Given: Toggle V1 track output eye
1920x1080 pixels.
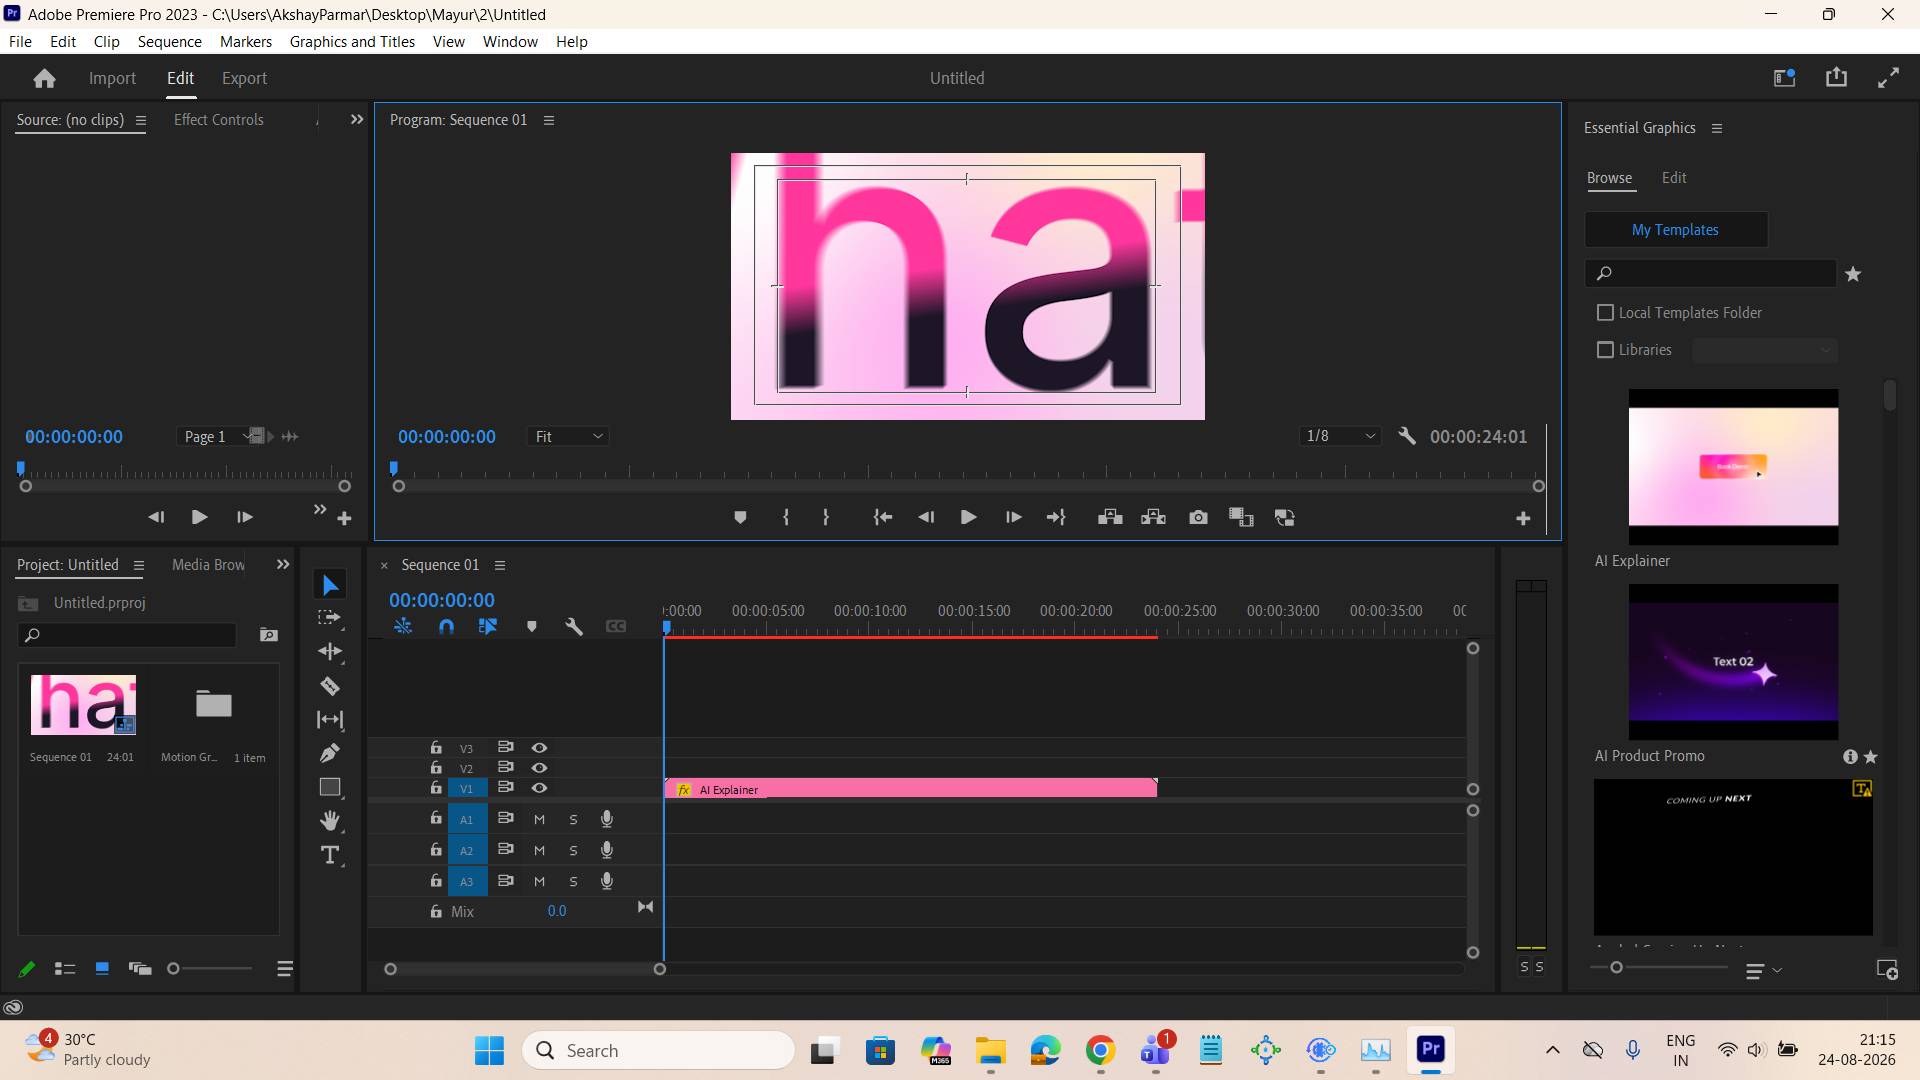Looking at the screenshot, I should (x=539, y=788).
